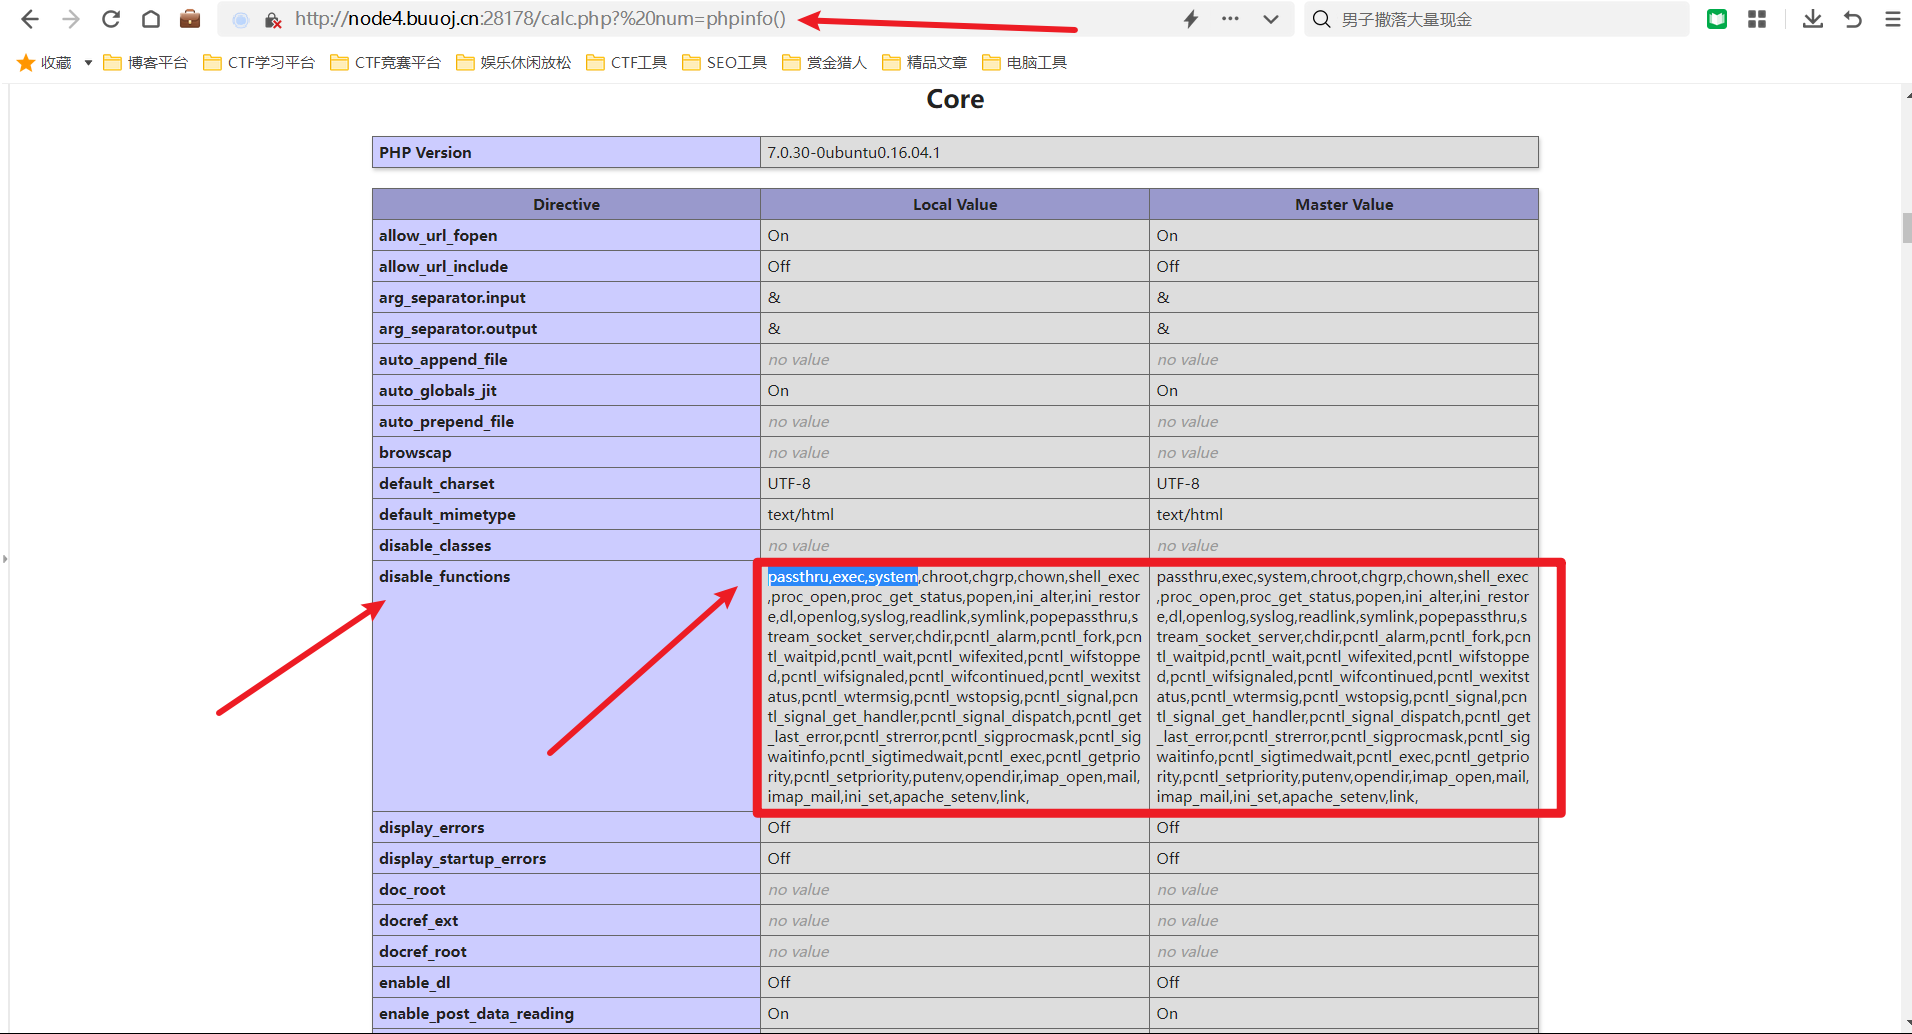1912x1034 pixels.
Task: Go forward to the next page
Action: tap(70, 19)
